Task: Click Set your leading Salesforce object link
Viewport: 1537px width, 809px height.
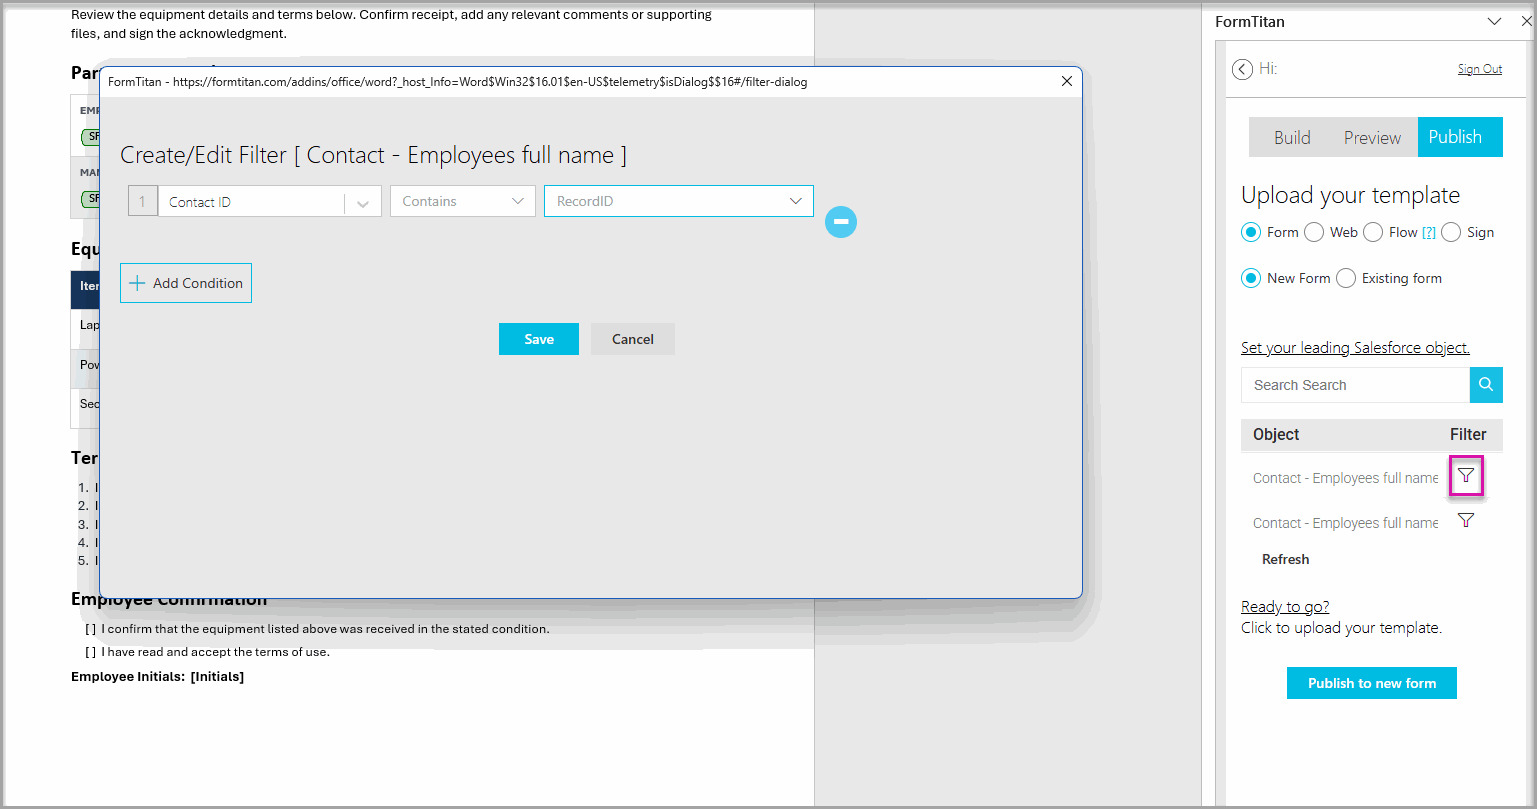Action: coord(1355,348)
